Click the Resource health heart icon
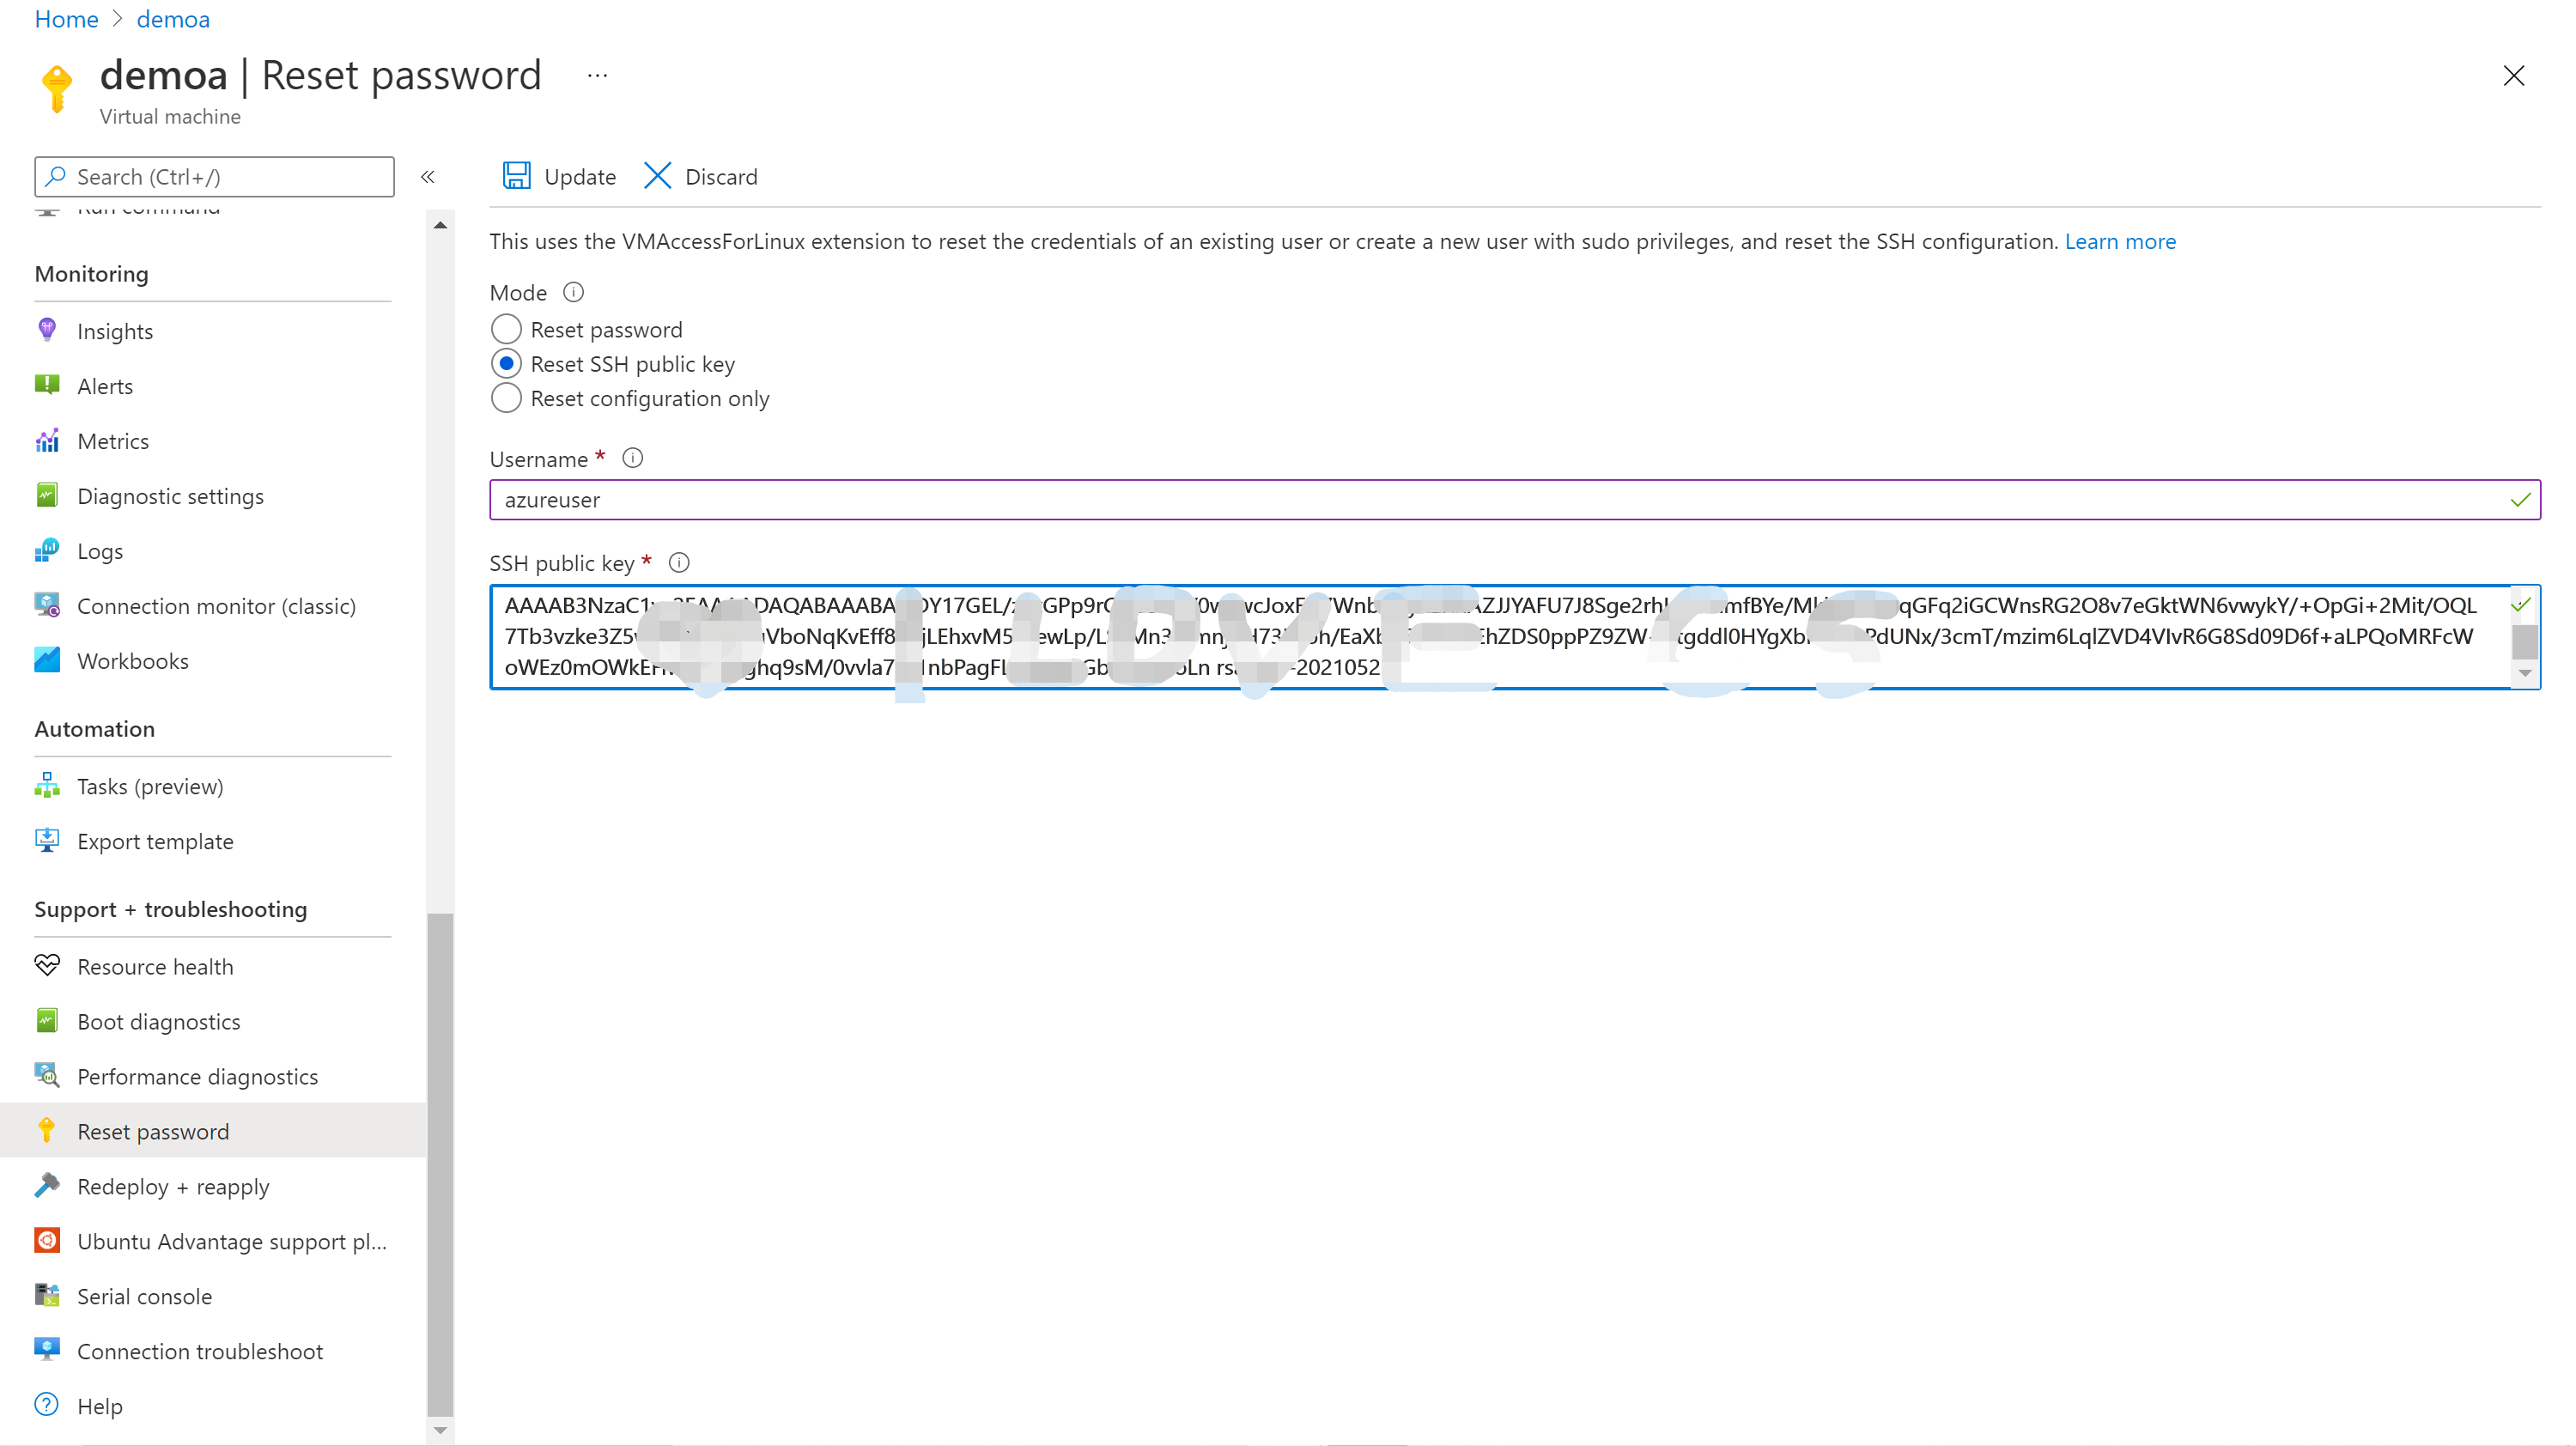The width and height of the screenshot is (2576, 1446). pyautogui.click(x=47, y=966)
